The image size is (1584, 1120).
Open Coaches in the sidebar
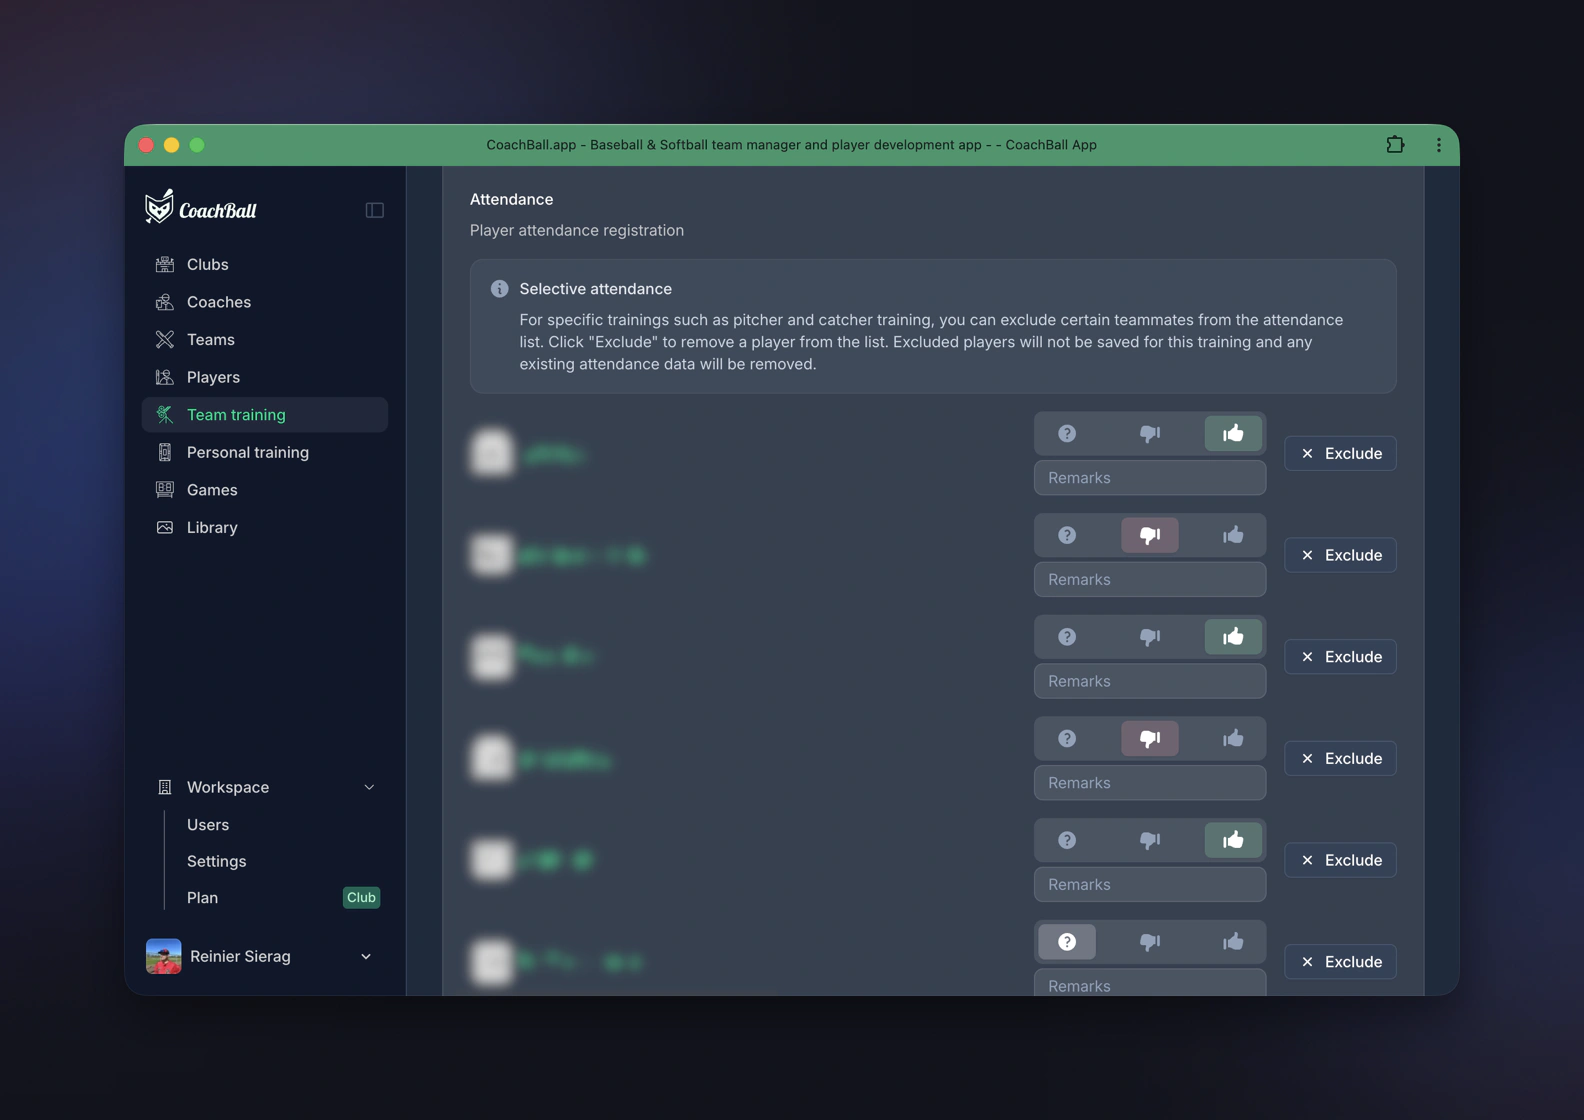point(265,302)
